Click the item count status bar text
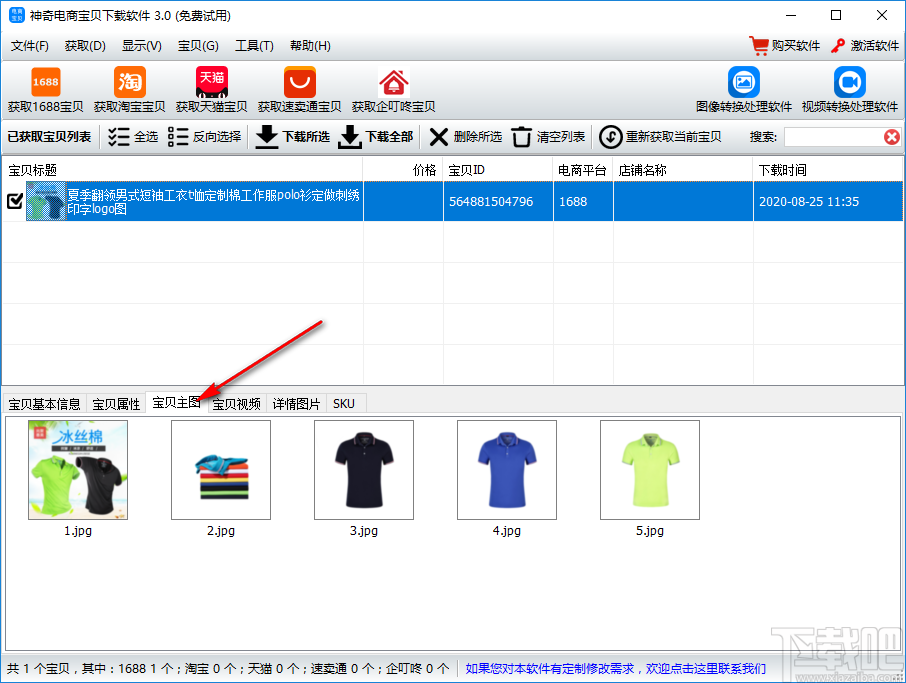906x683 pixels. [228, 669]
